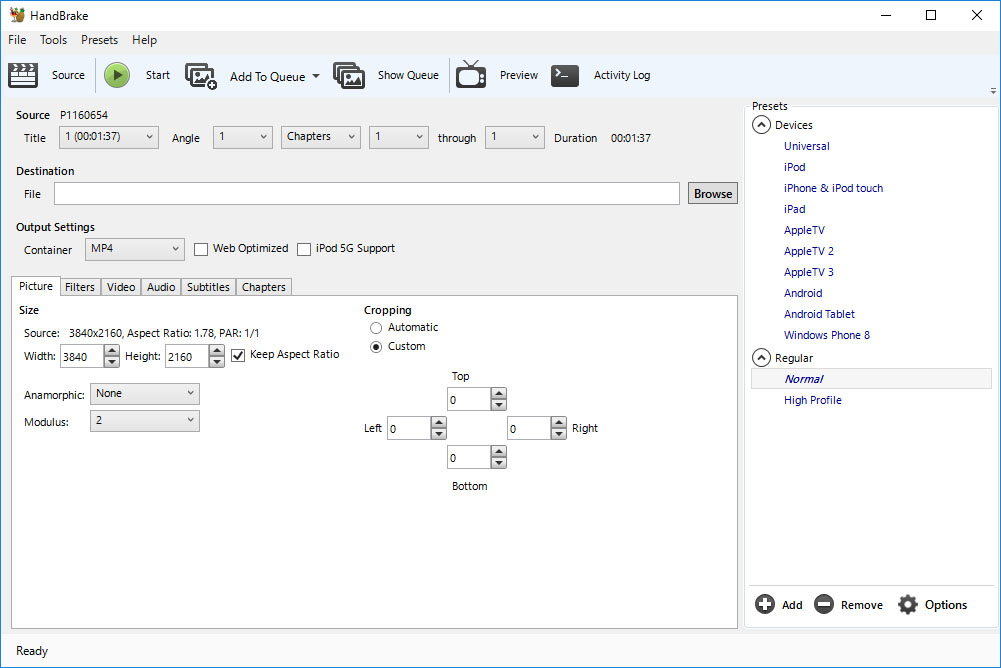Image resolution: width=1001 pixels, height=668 pixels.
Task: Select the High Profile preset
Action: pyautogui.click(x=813, y=400)
